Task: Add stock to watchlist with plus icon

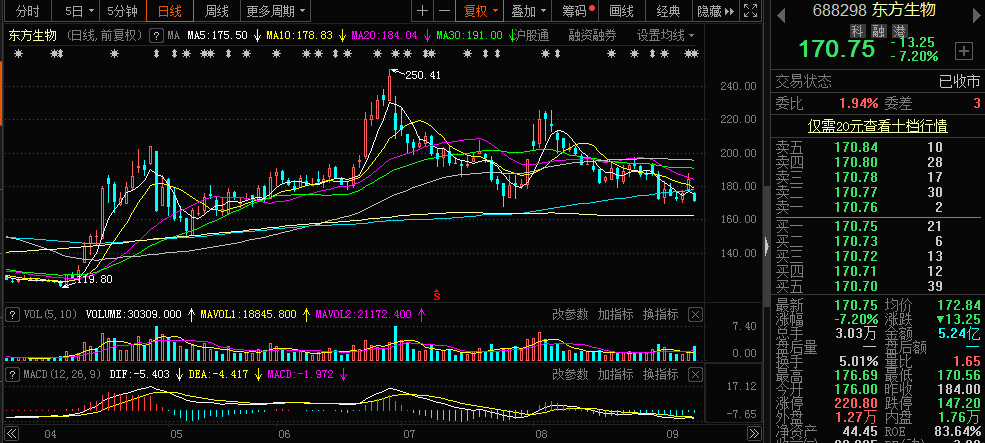Action: (963, 50)
